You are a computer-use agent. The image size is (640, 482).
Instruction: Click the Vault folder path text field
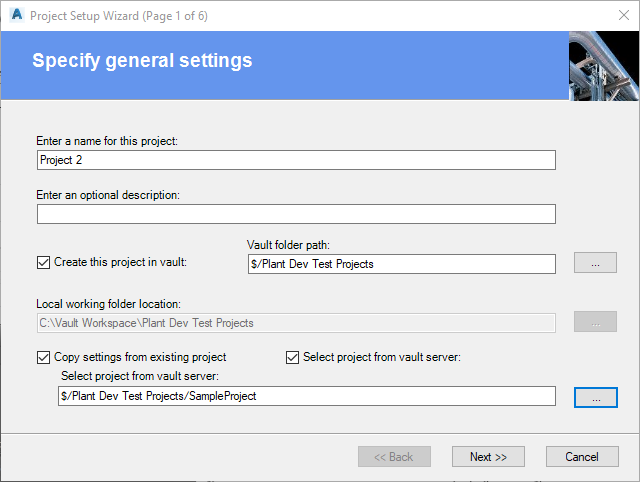click(x=400, y=264)
